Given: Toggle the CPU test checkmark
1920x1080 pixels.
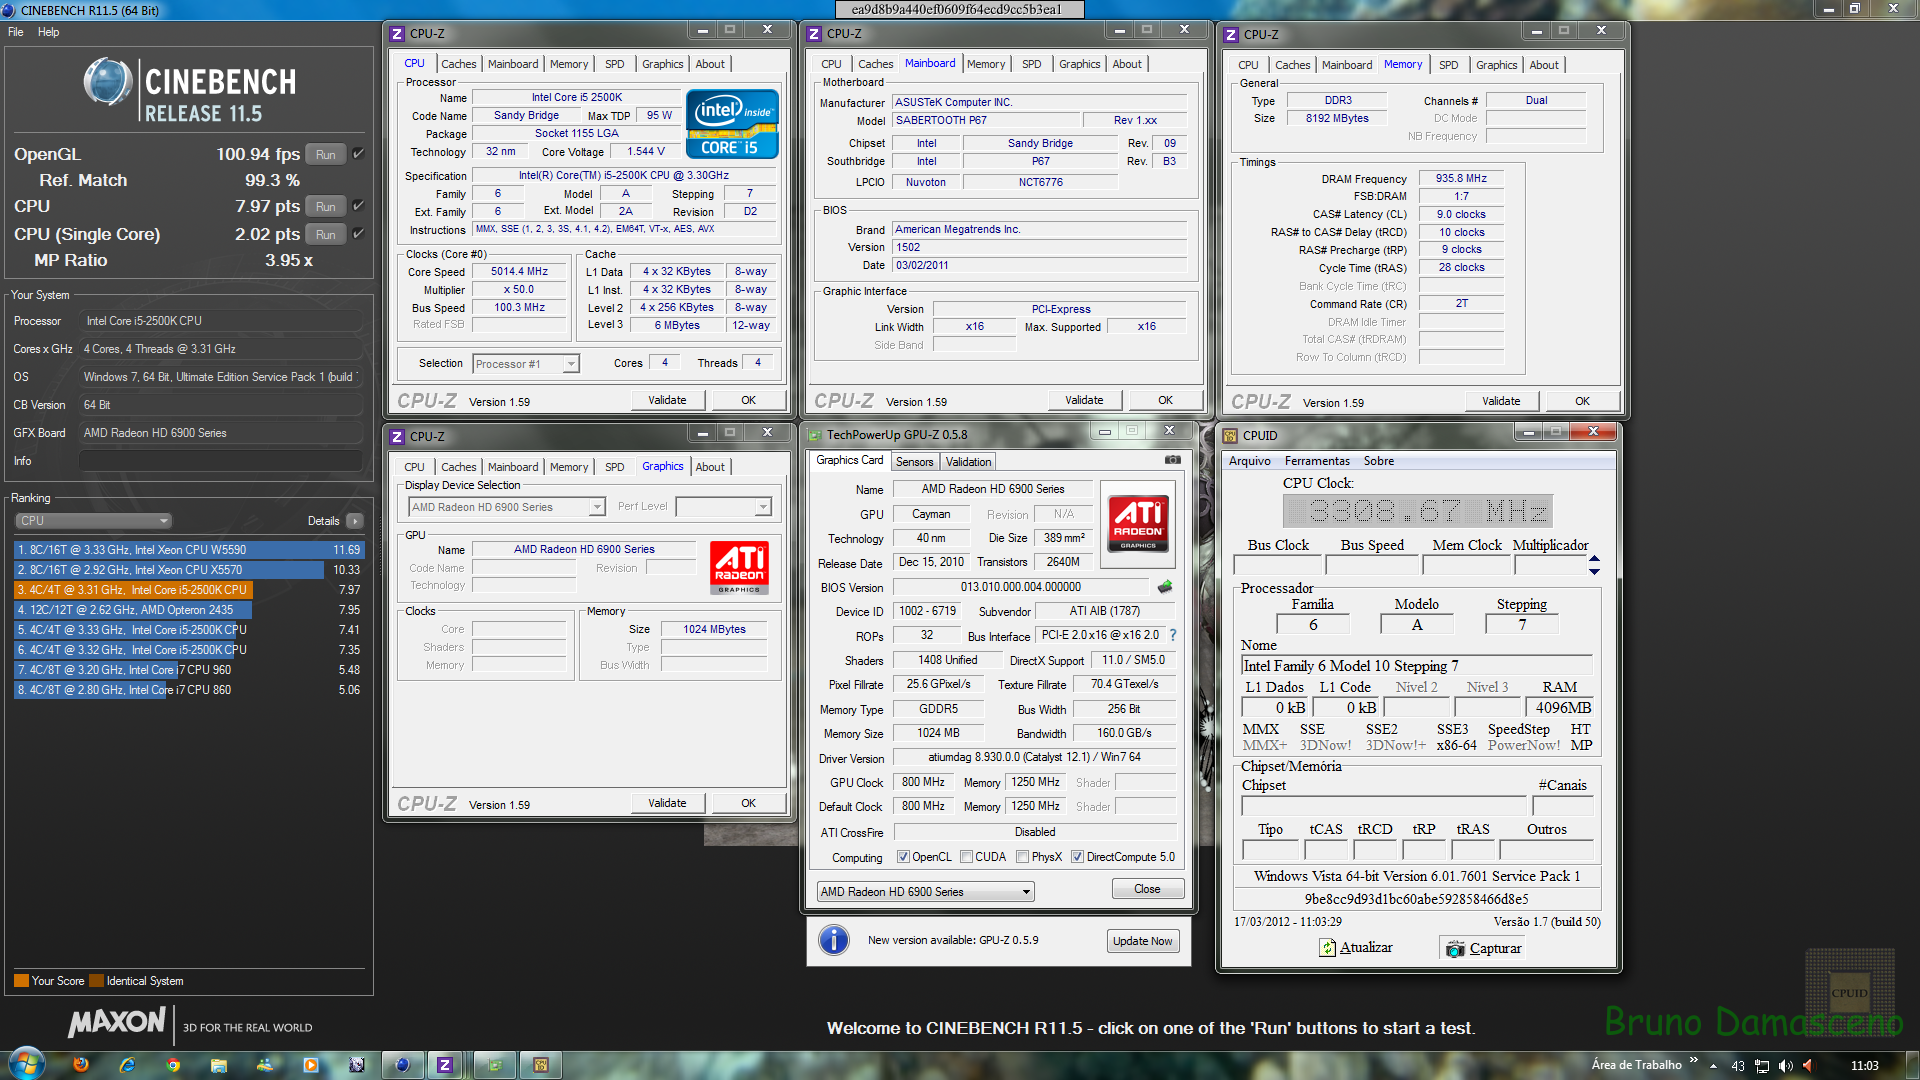Looking at the screenshot, I should [358, 206].
